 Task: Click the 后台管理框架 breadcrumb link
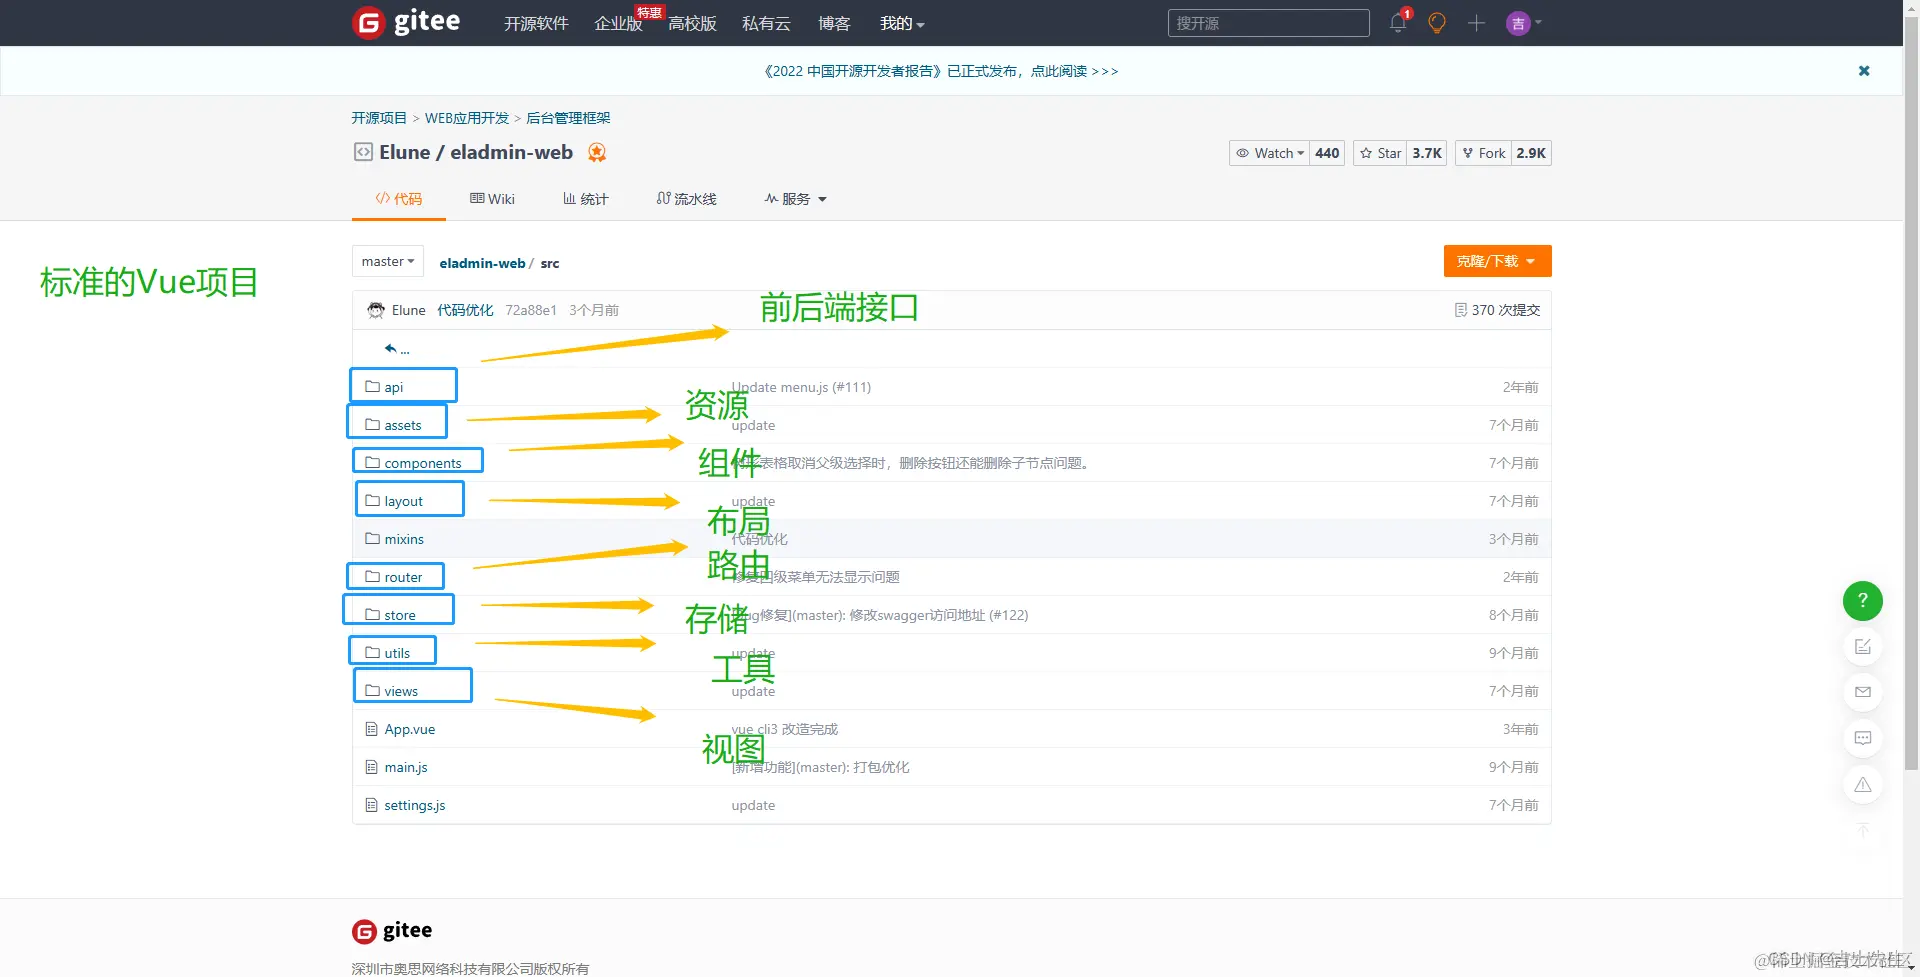tap(568, 118)
